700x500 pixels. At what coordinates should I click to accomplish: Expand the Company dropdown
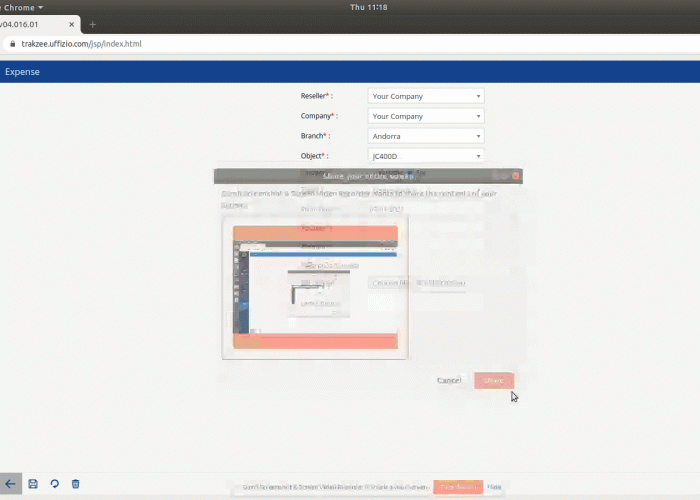(x=425, y=116)
